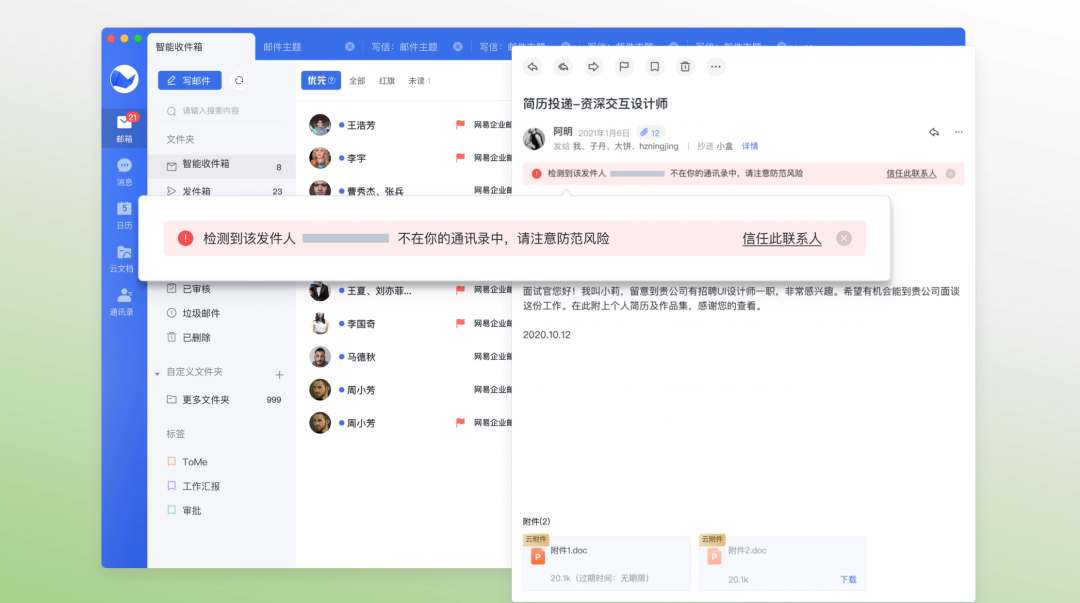Open the more actions (...) menu in toolbar

tap(714, 66)
